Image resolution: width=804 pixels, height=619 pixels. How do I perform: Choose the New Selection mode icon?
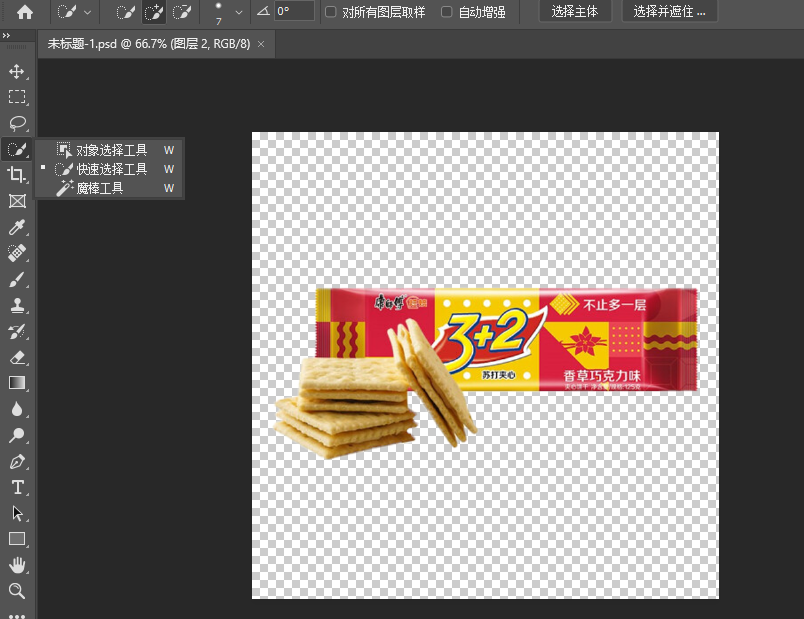[x=126, y=11]
